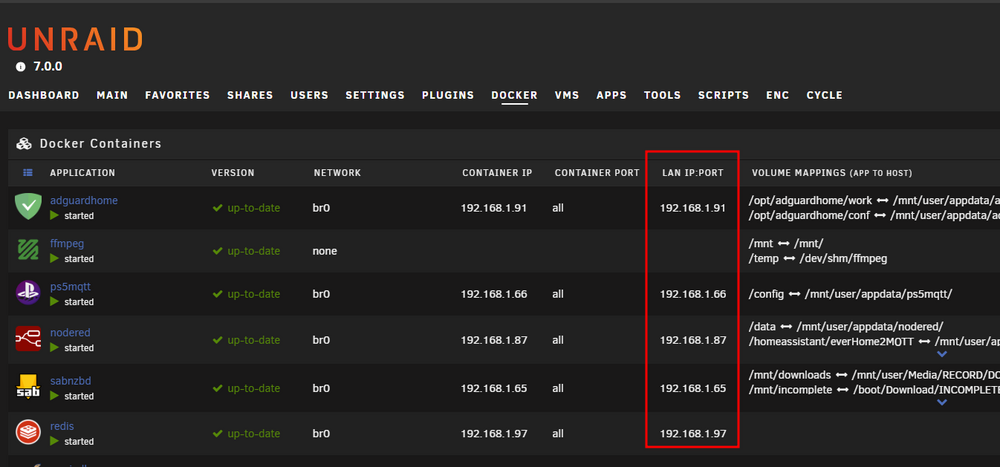Click LAN IP 192.168.1.87

[693, 340]
